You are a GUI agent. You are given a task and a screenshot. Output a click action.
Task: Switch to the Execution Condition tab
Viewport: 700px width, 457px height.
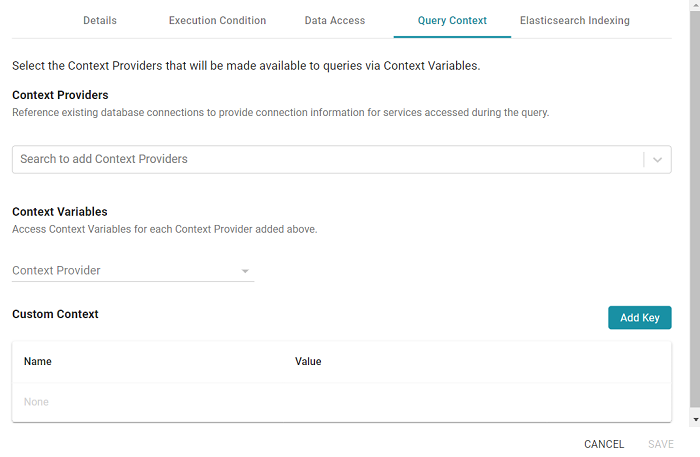(217, 20)
